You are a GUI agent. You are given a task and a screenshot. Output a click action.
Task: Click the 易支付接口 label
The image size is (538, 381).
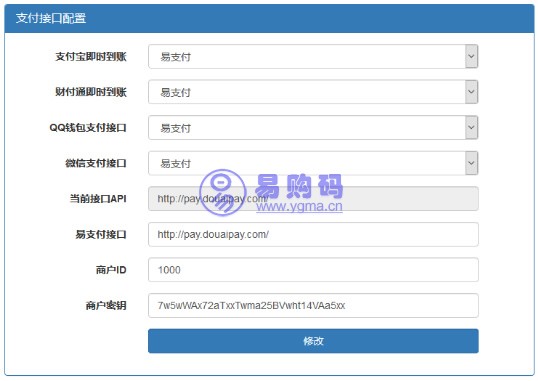click(101, 234)
